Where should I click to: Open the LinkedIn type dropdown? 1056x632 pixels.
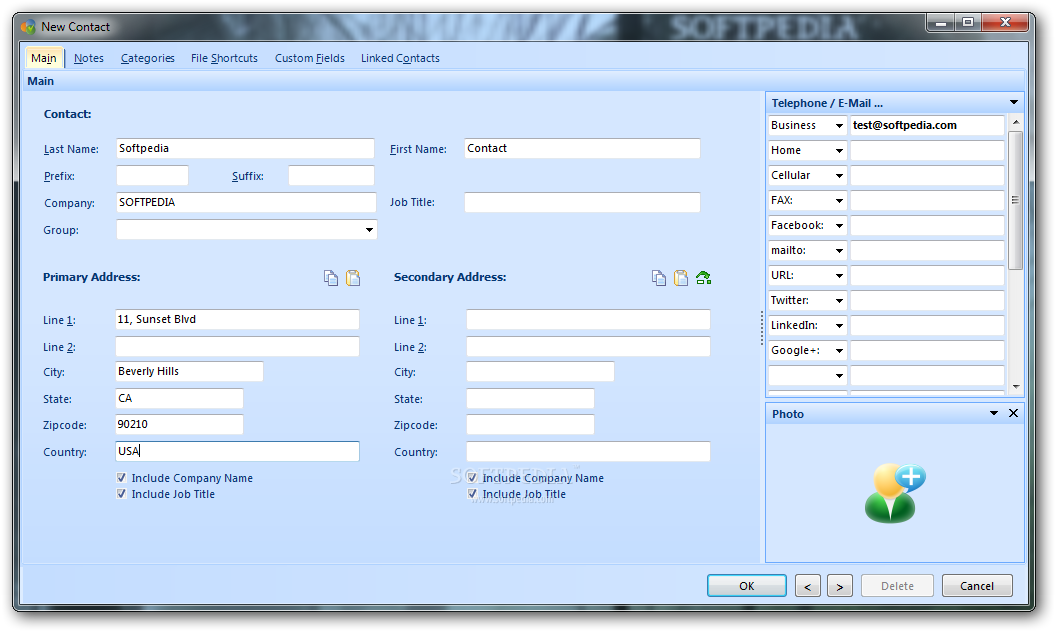tap(839, 325)
